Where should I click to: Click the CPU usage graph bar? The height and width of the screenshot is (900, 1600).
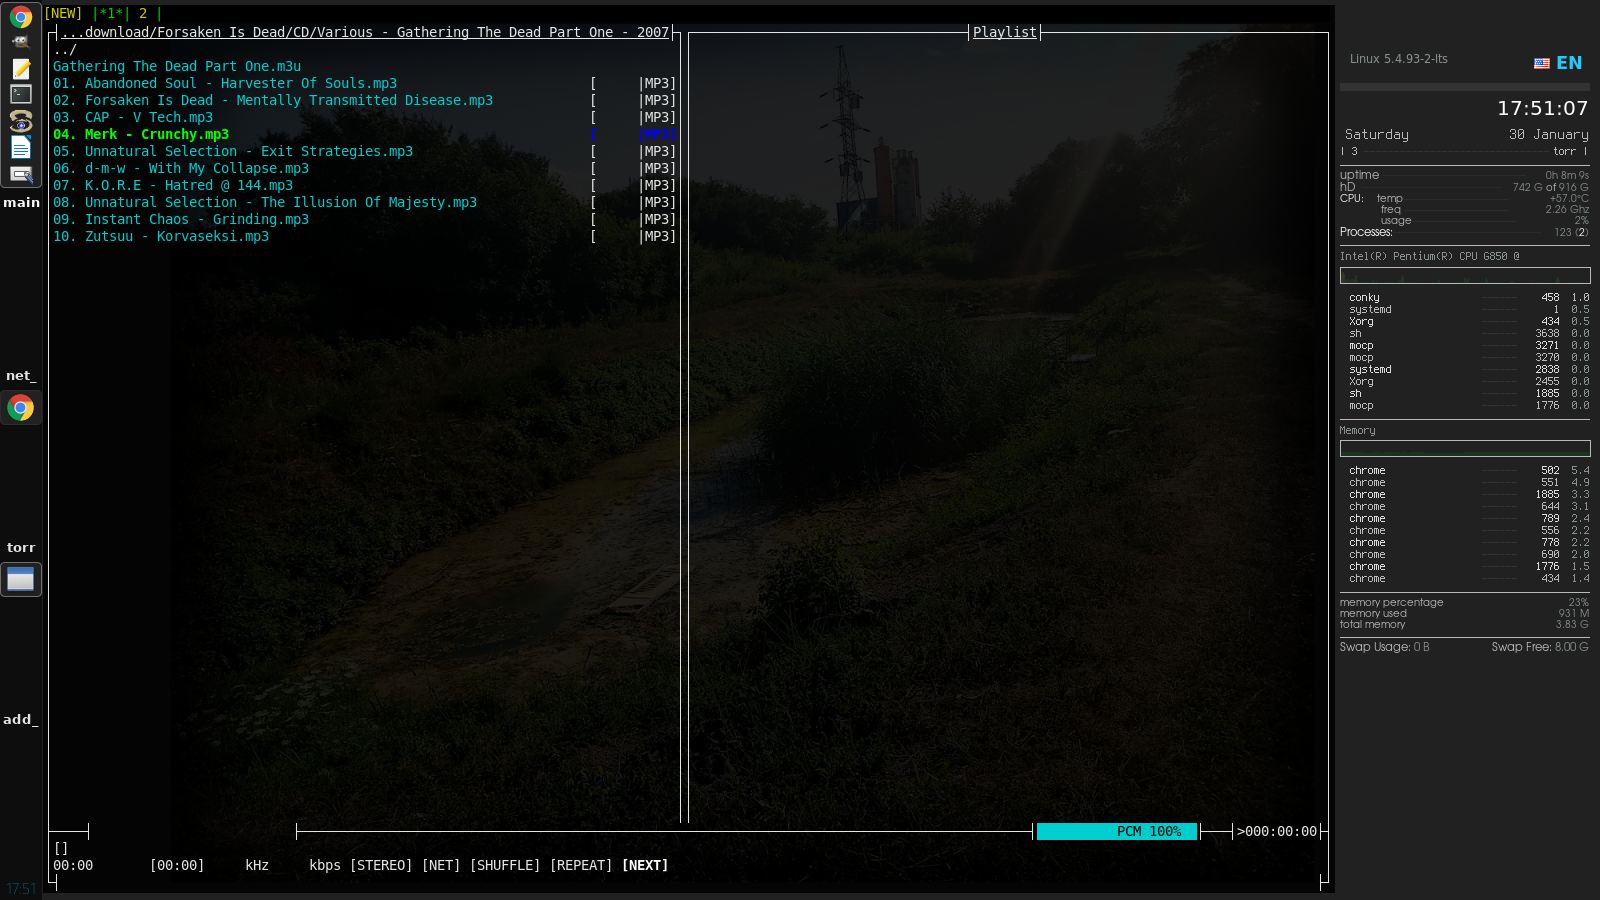pyautogui.click(x=1465, y=275)
